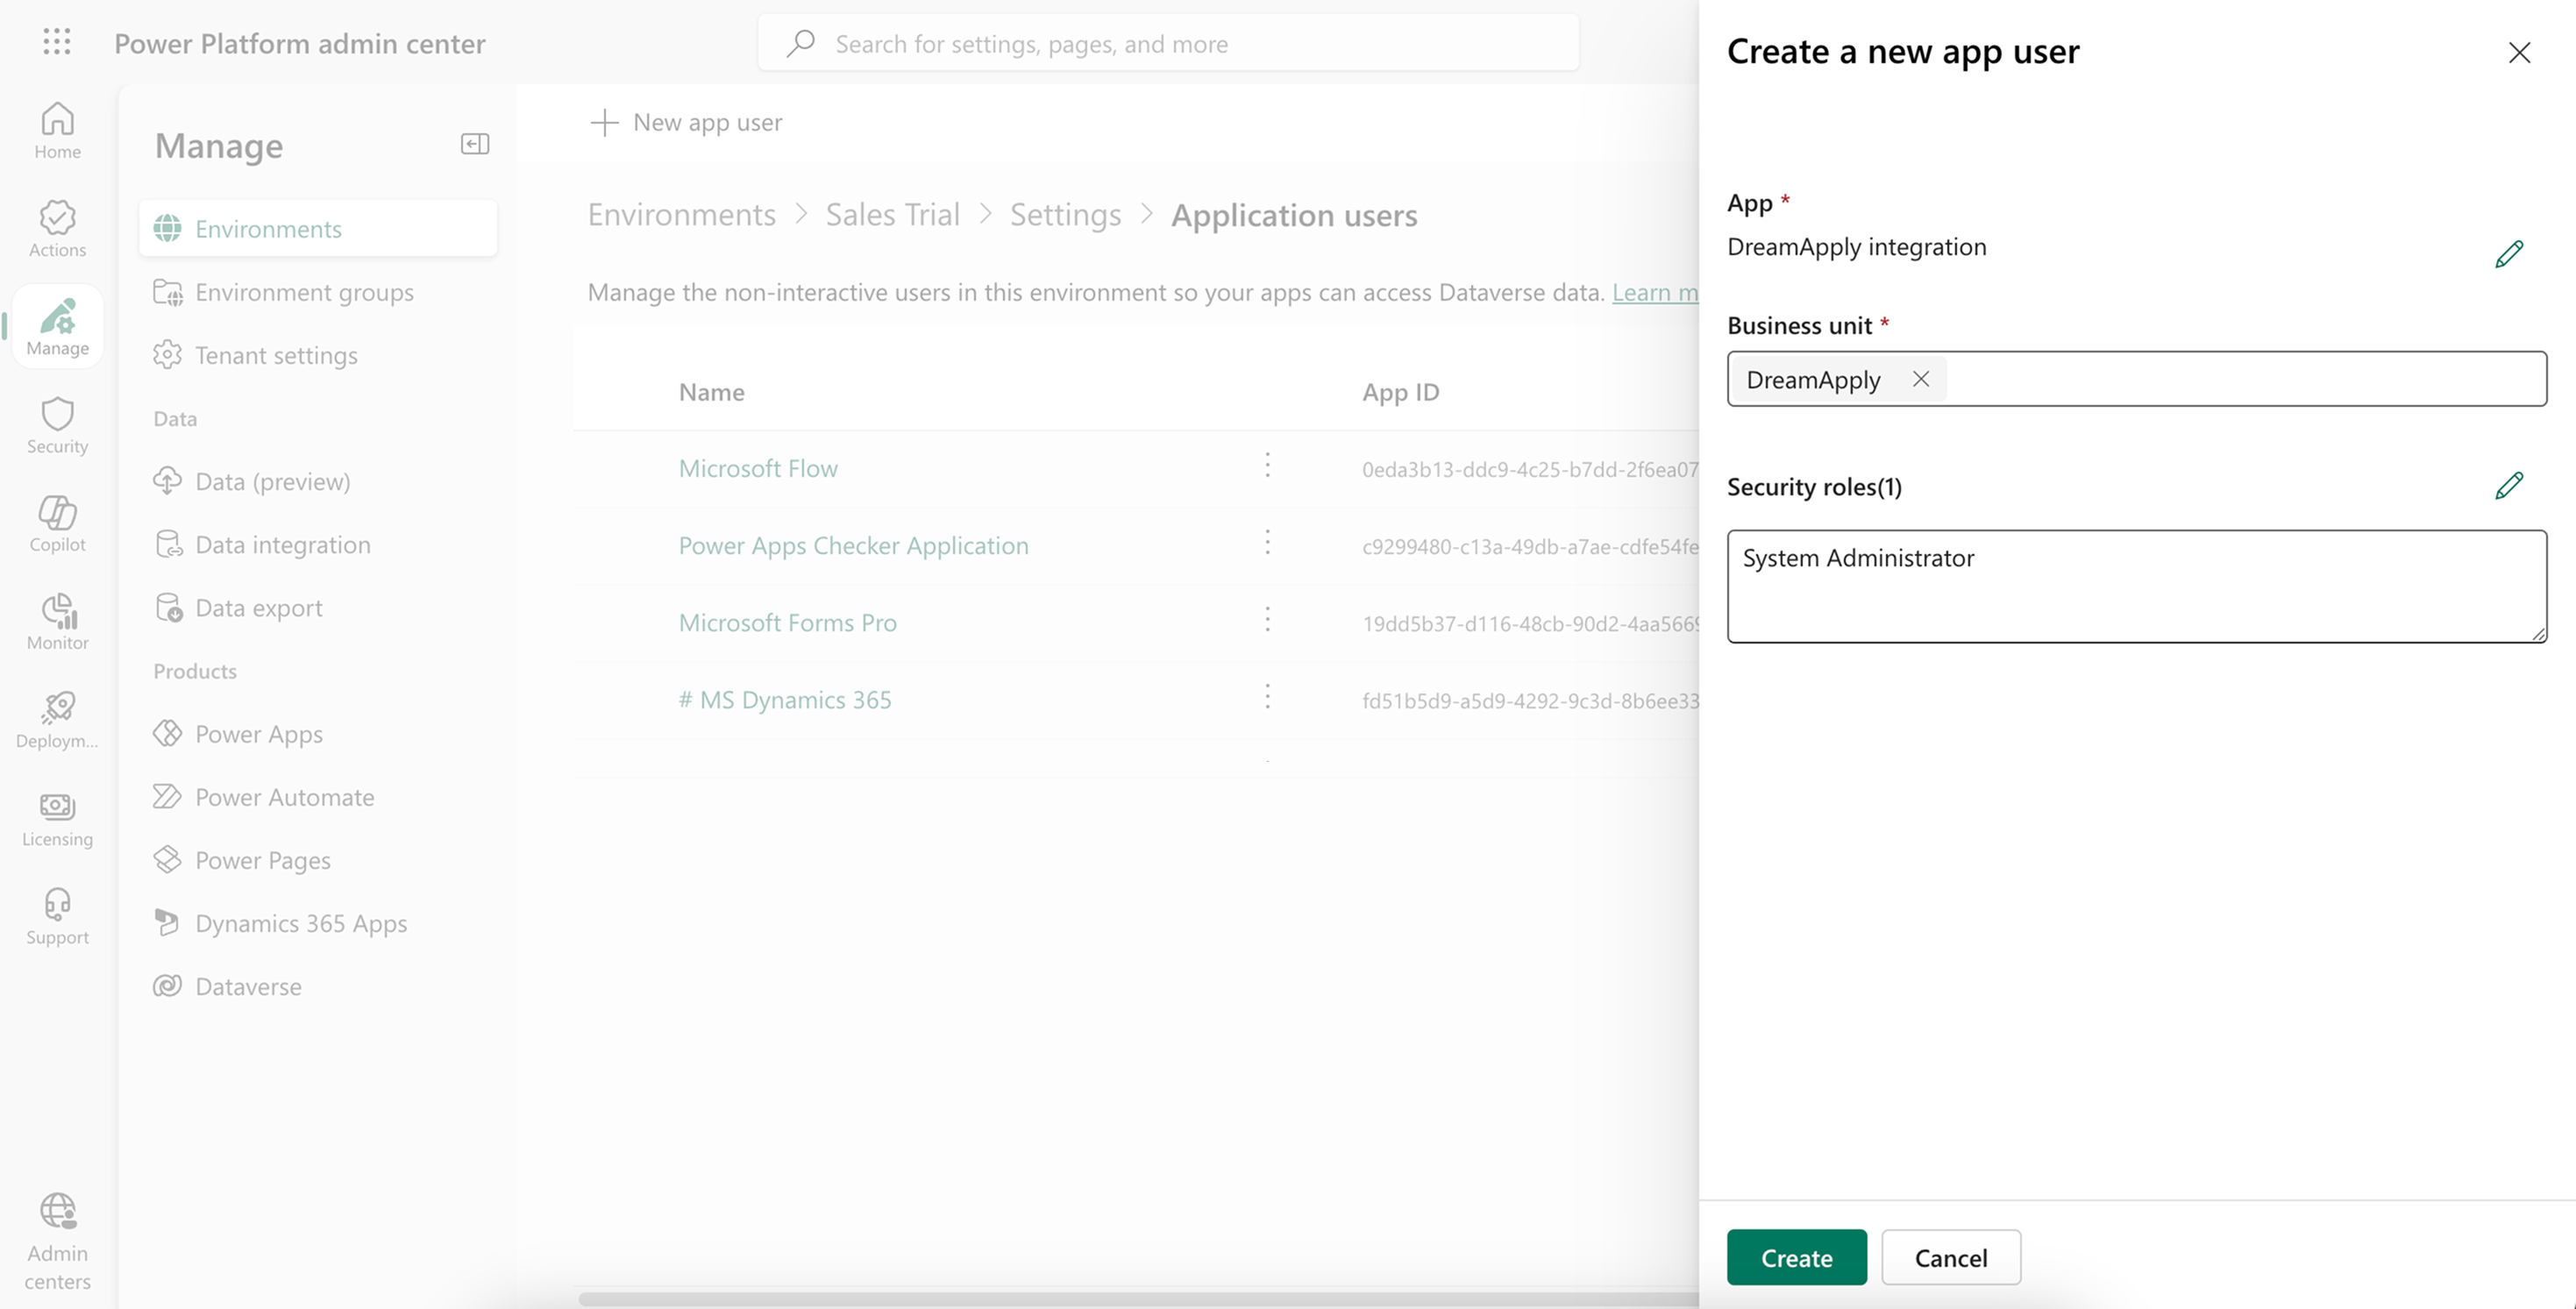Click the Create button

[x=1796, y=1257]
